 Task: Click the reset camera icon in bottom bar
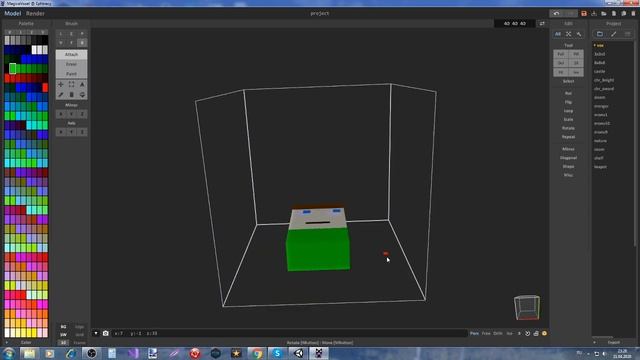[527, 333]
